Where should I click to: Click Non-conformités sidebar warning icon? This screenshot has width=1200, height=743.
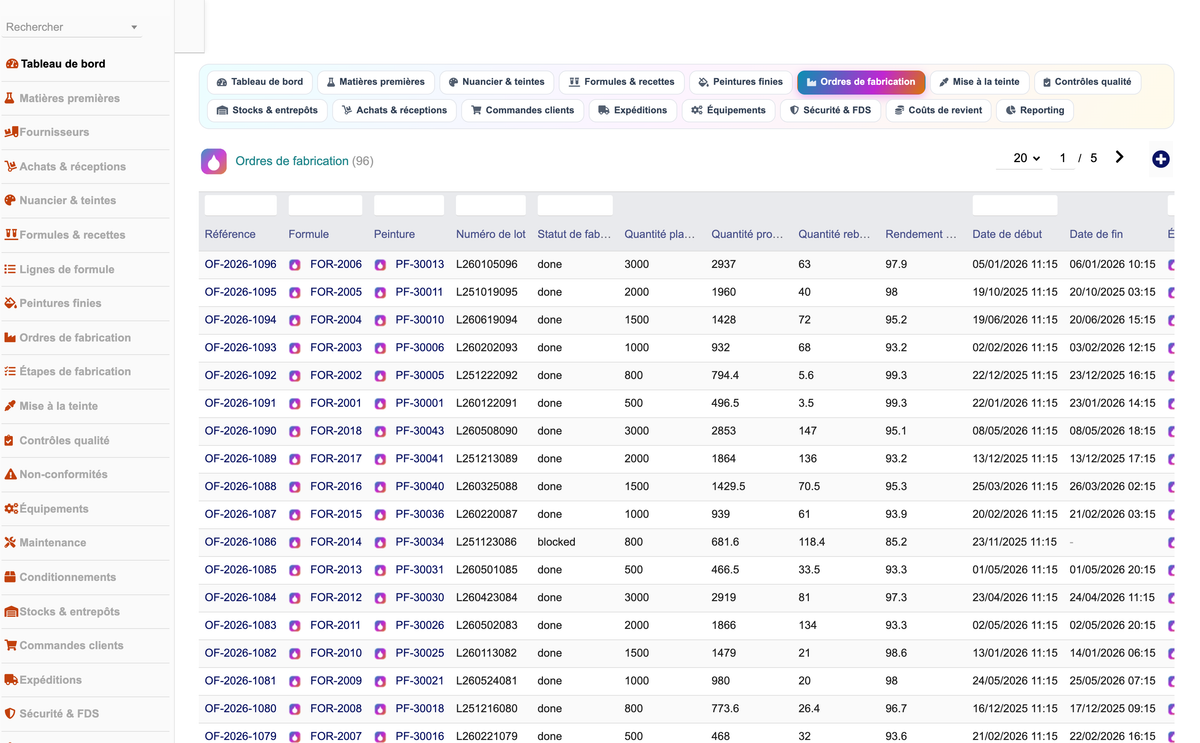[x=11, y=474]
